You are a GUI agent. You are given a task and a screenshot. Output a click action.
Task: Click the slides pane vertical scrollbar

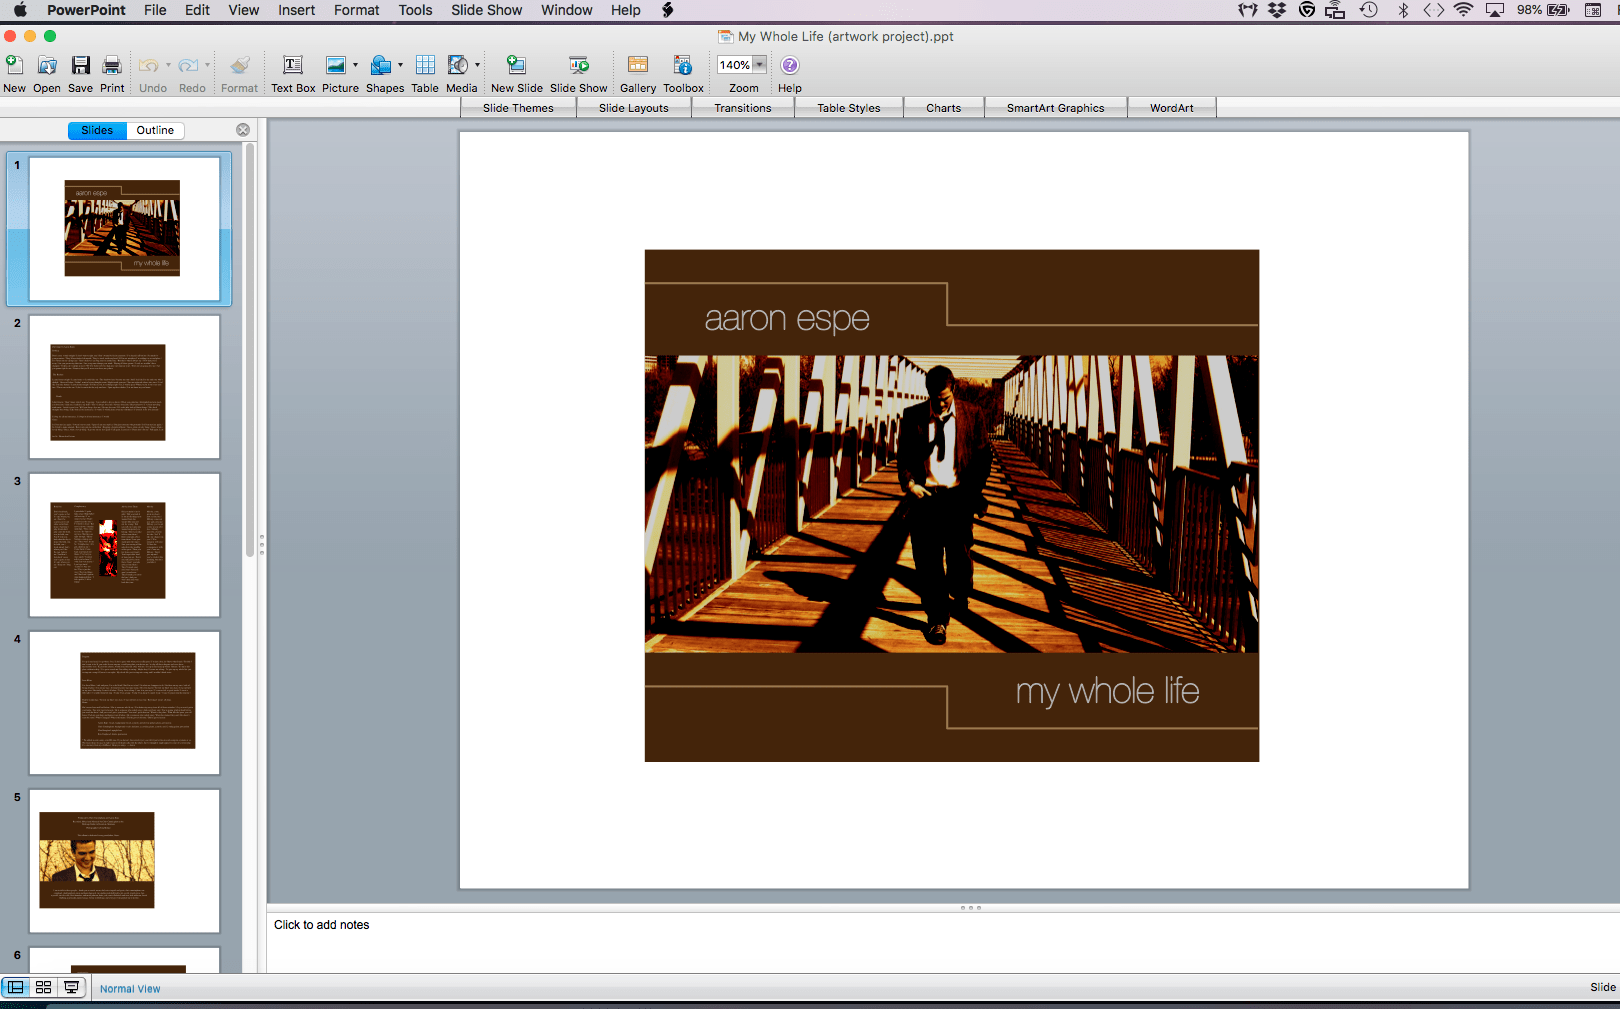[x=250, y=350]
